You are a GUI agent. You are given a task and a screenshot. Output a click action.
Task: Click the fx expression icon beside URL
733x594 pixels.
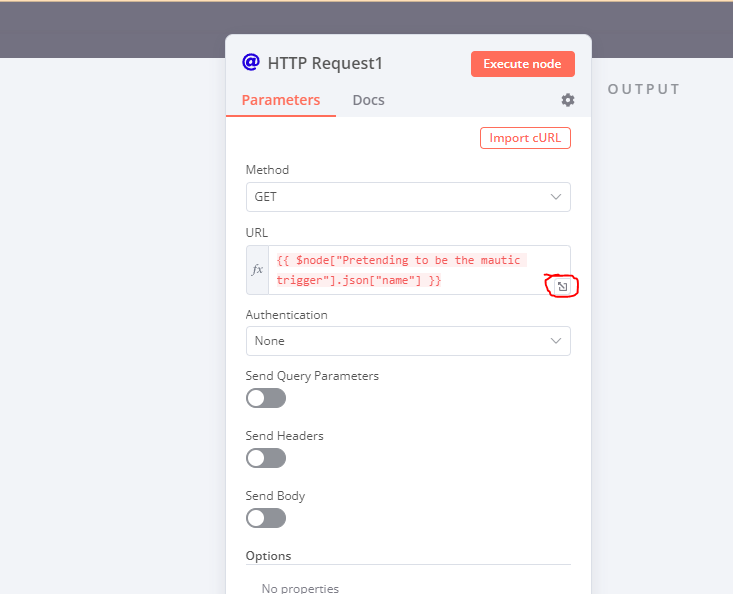257,270
